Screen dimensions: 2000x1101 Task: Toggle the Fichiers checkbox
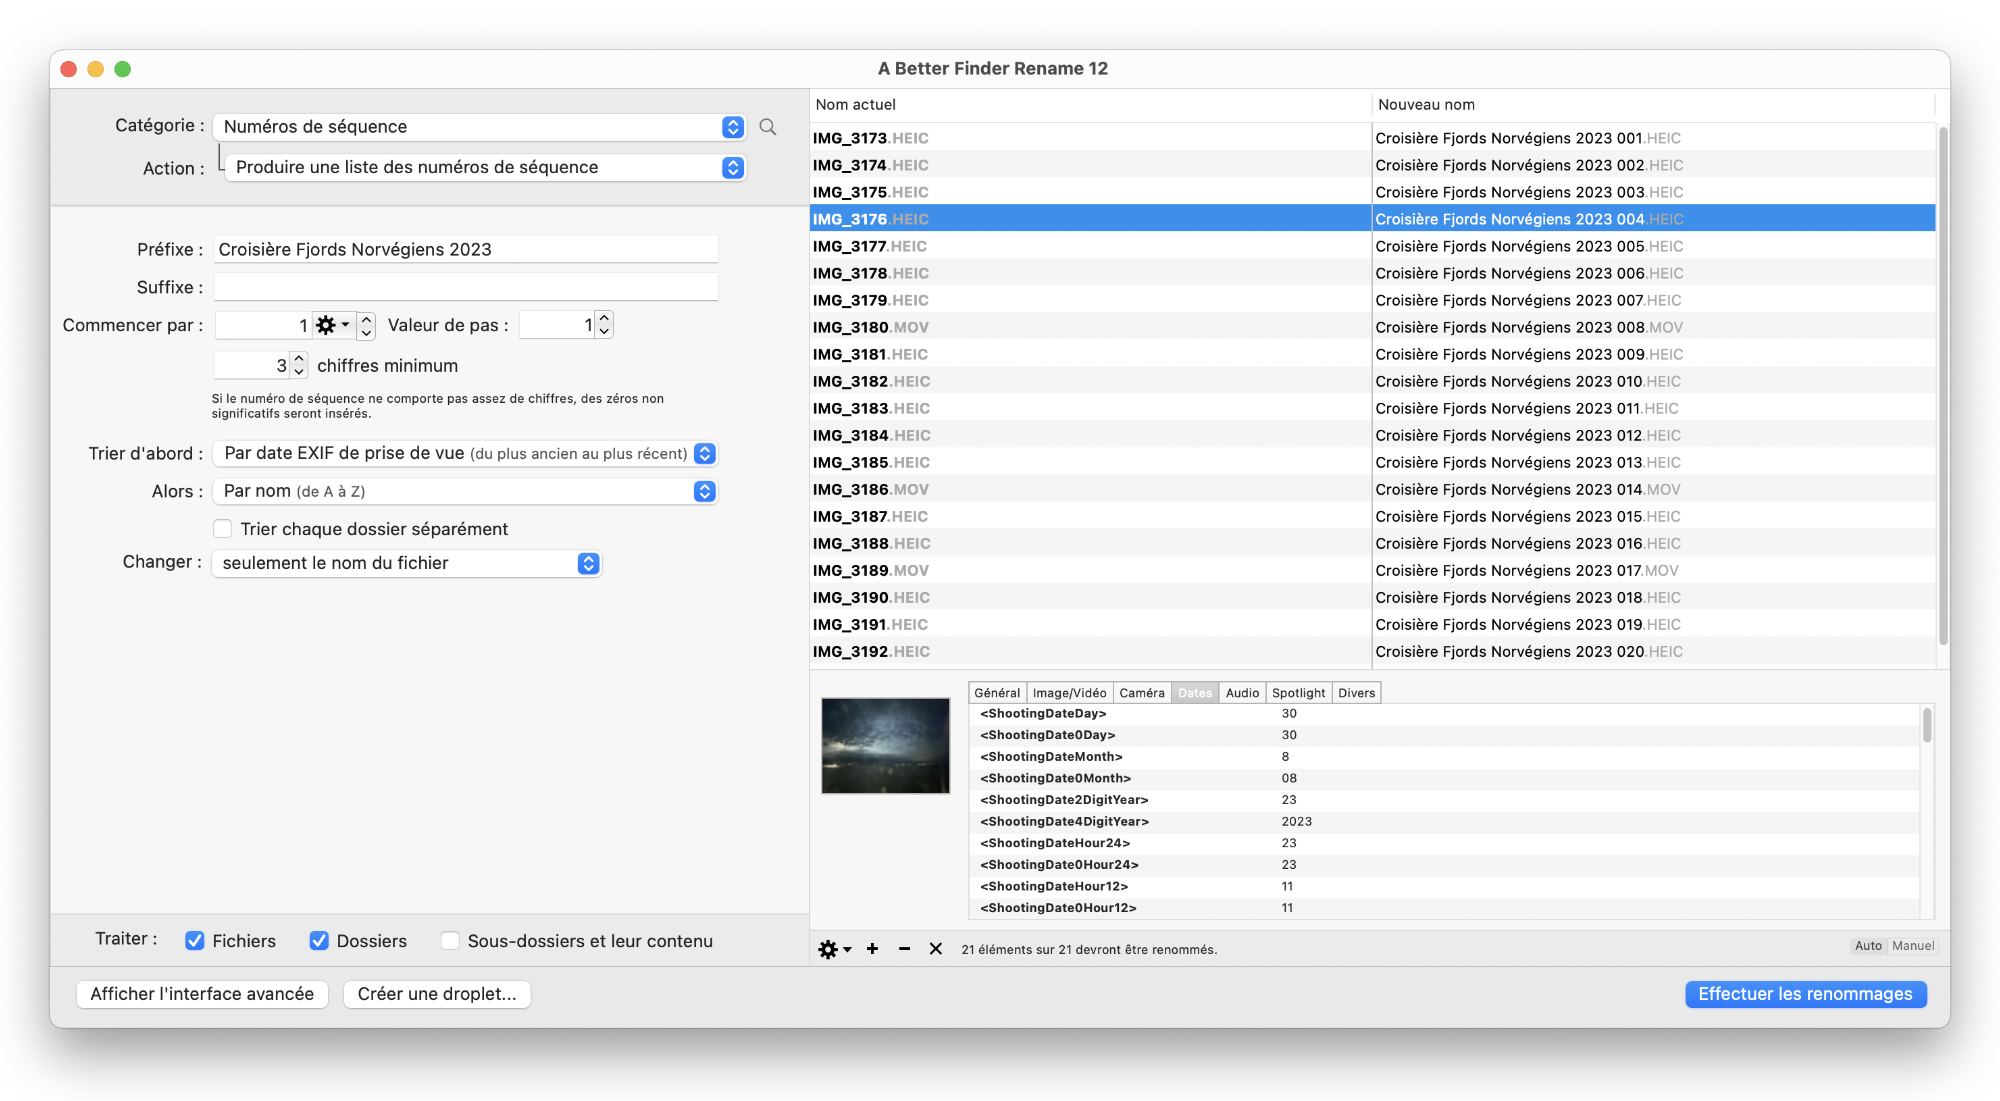(x=195, y=941)
